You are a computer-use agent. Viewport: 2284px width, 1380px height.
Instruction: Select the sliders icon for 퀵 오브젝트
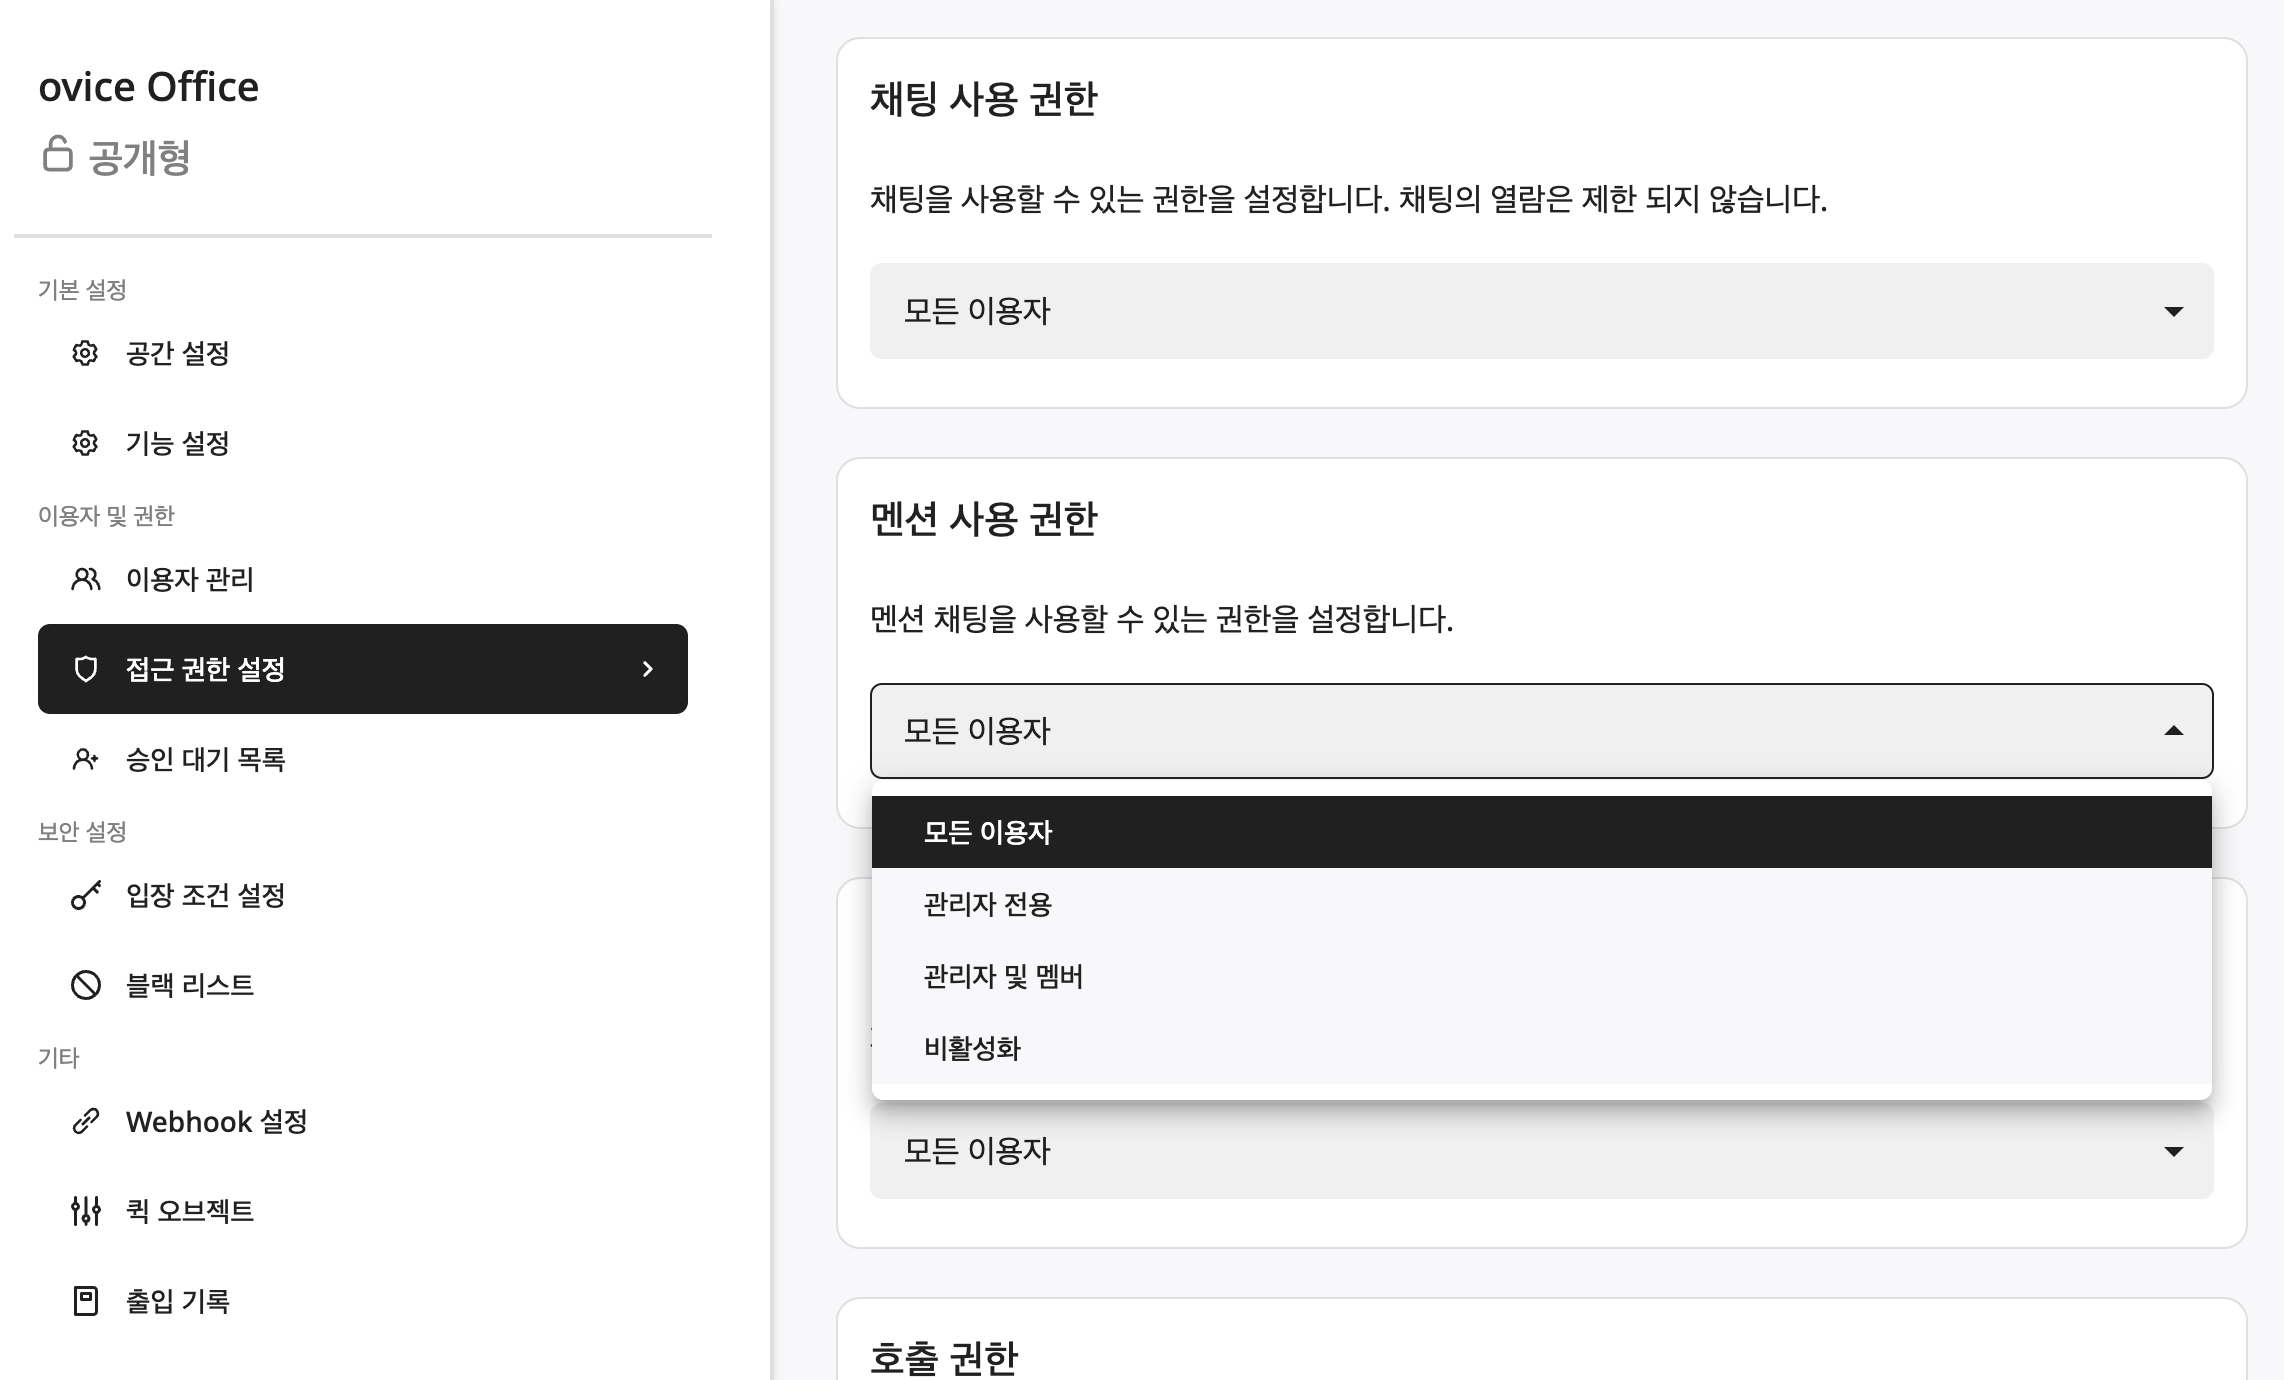(85, 1211)
